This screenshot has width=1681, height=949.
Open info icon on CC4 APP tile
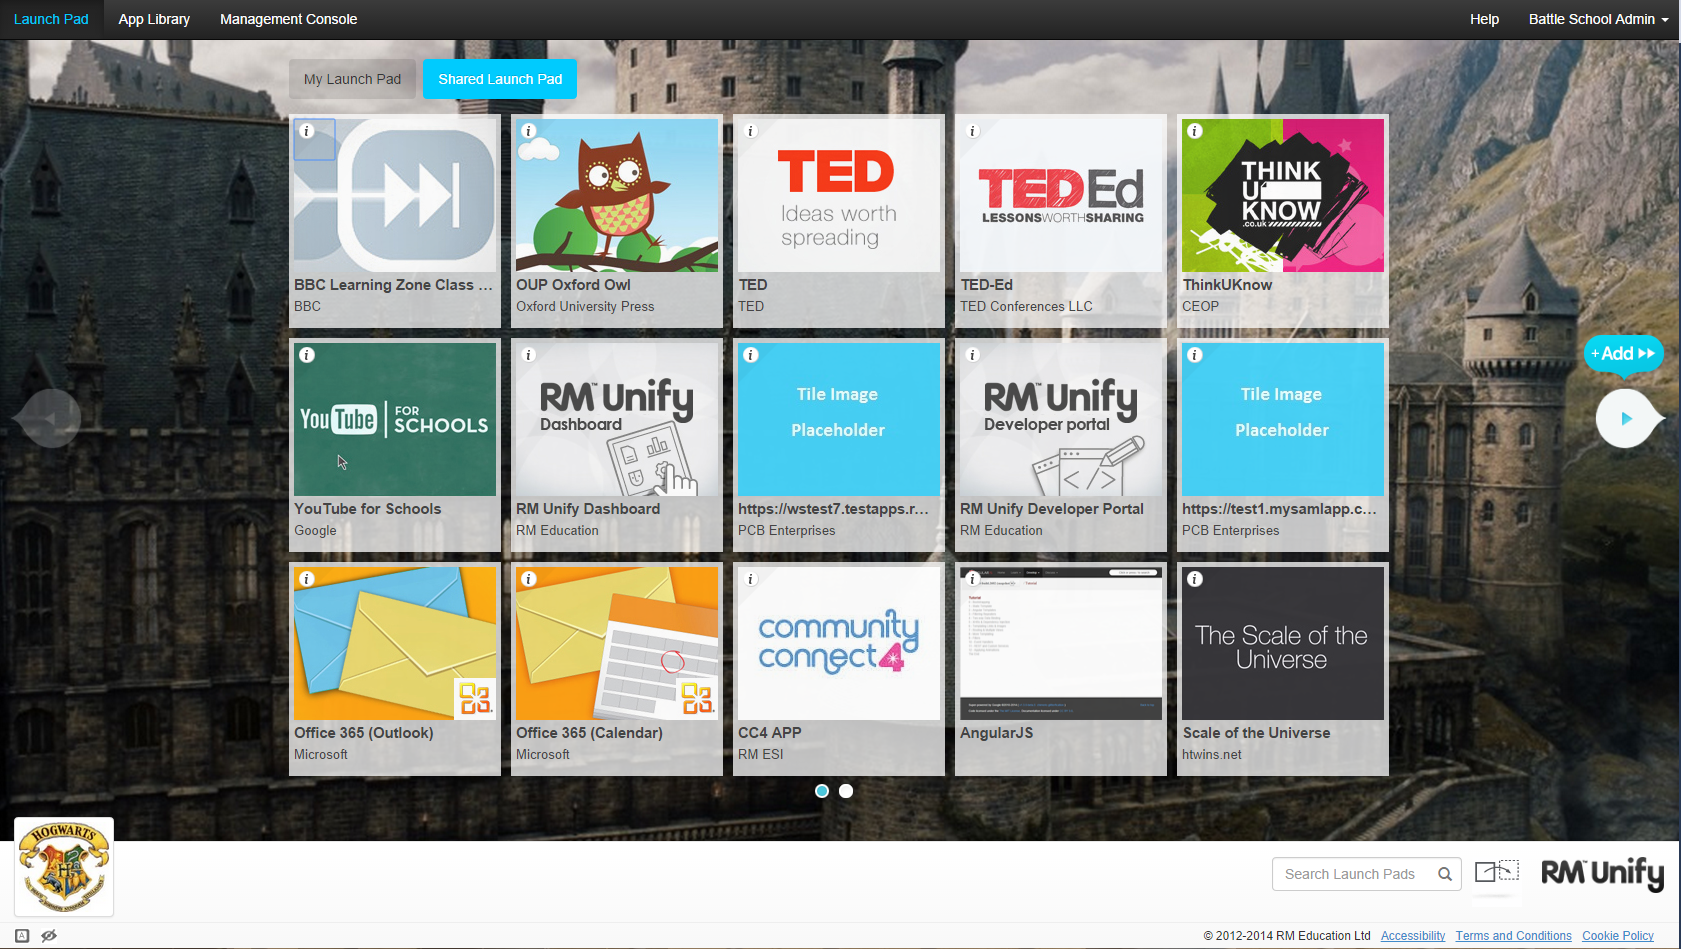tap(751, 579)
